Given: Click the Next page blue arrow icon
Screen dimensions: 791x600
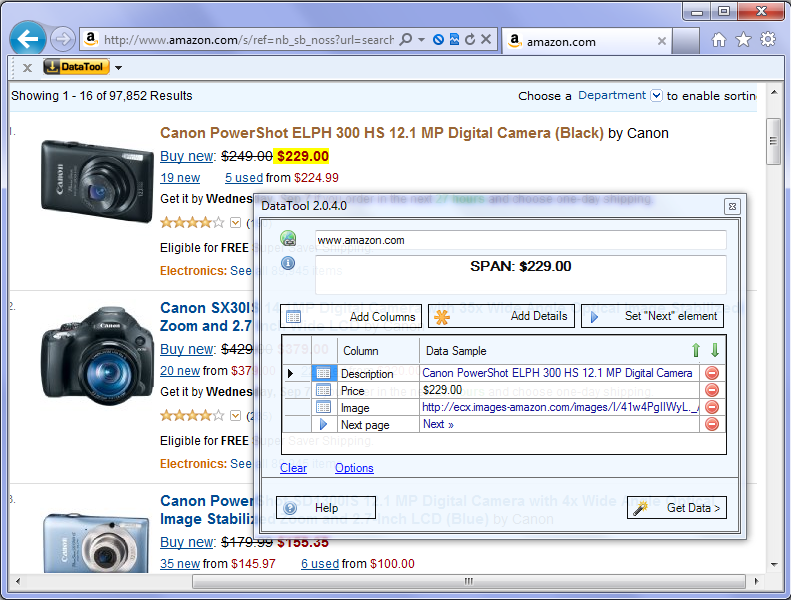Looking at the screenshot, I should click(x=323, y=424).
